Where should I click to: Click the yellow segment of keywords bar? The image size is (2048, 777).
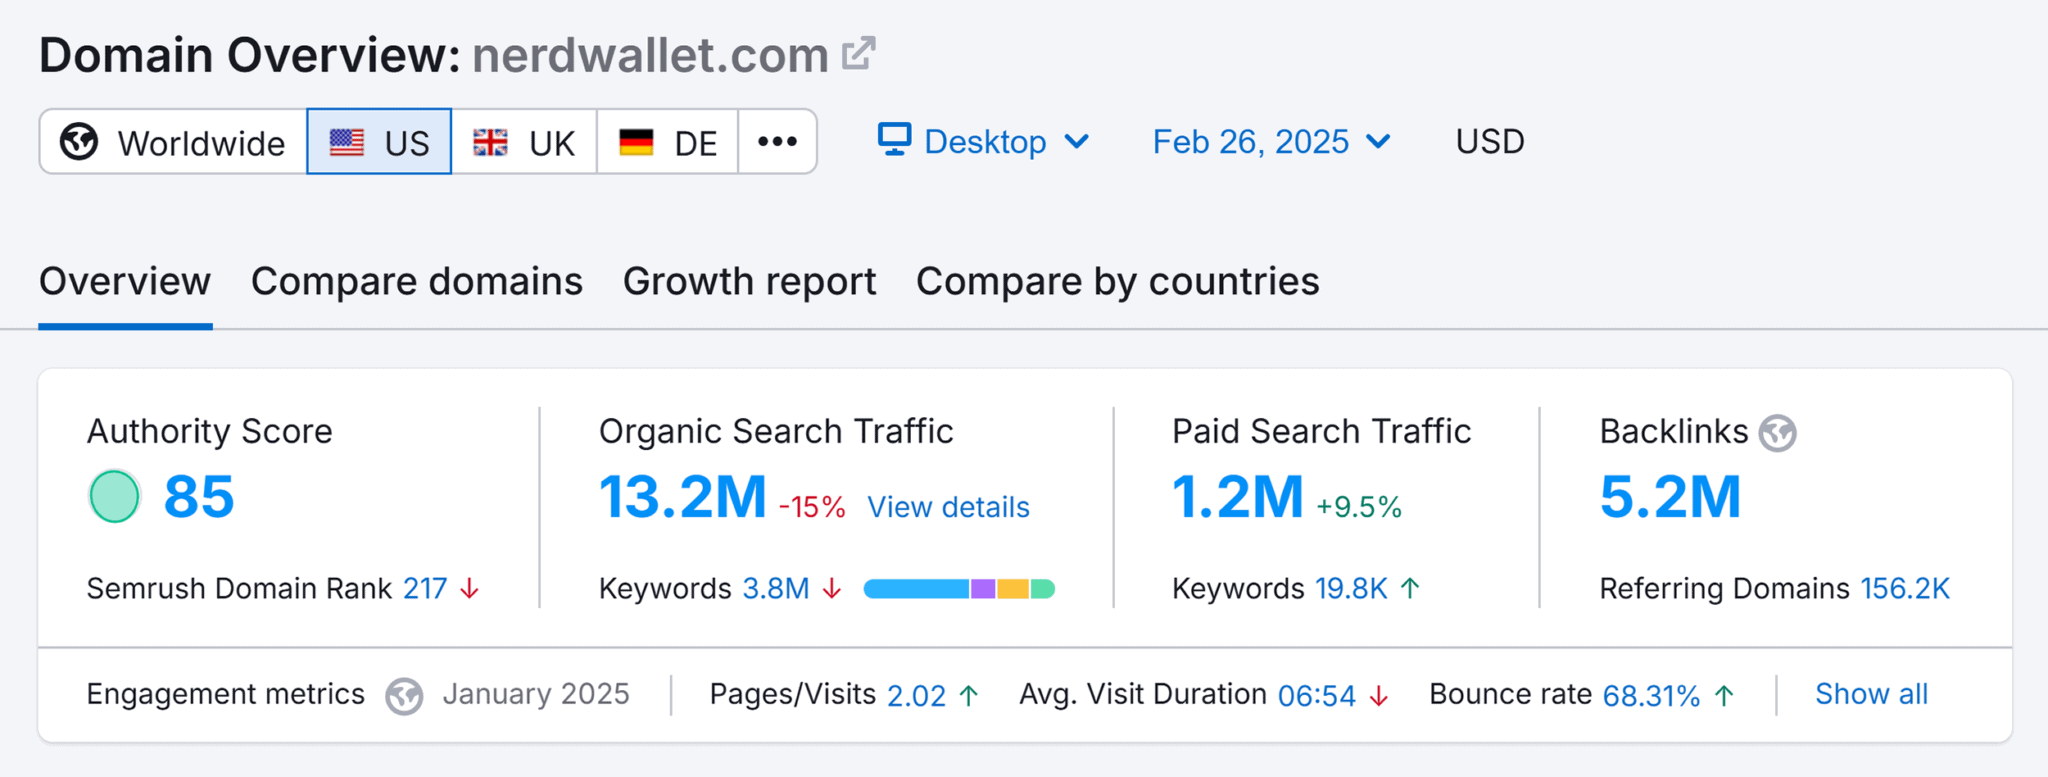1012,589
